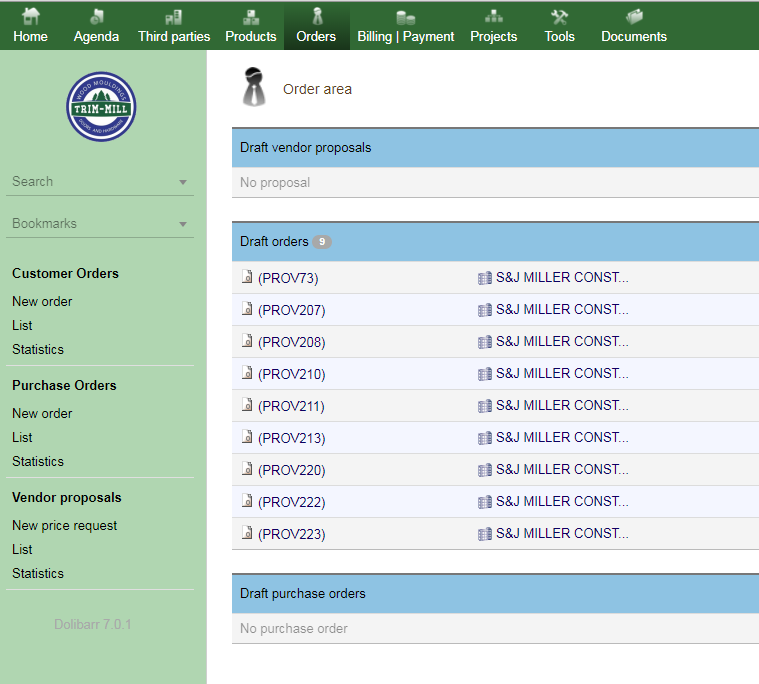Open List under Purchase Orders

pos(22,438)
